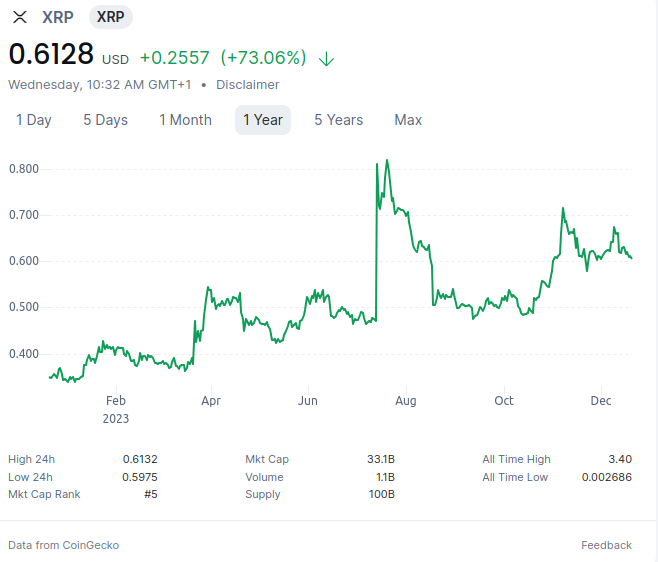
Task: Click the Feb x-axis label
Action: coord(116,401)
